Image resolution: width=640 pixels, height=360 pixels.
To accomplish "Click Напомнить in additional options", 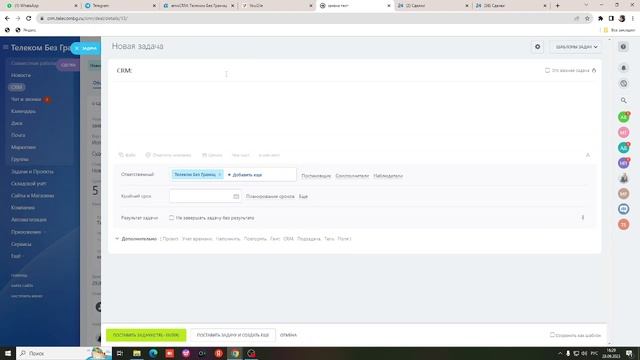I will pyautogui.click(x=228, y=239).
